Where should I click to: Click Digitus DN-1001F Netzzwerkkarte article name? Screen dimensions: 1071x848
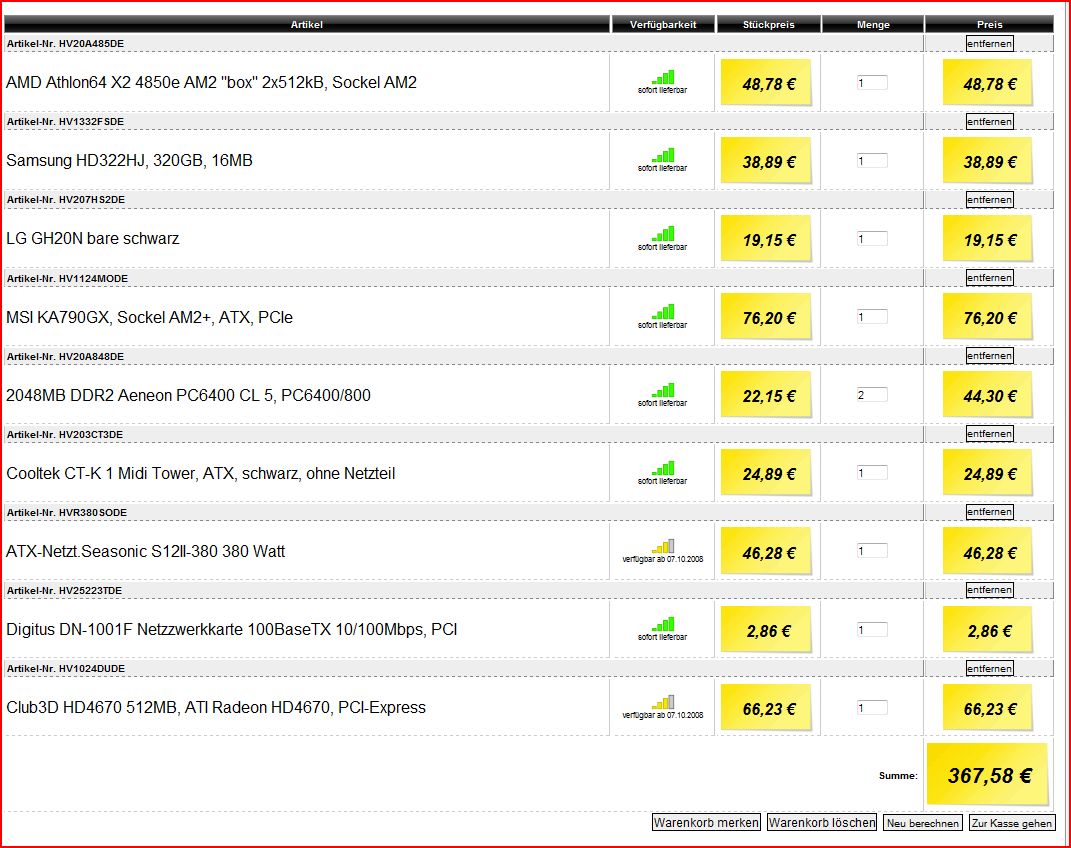pyautogui.click(x=232, y=630)
